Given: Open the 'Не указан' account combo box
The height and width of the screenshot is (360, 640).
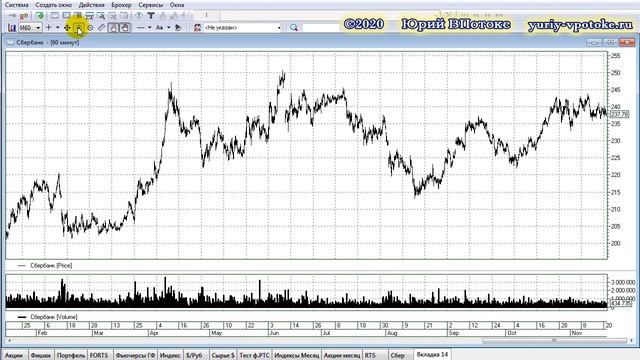Looking at the screenshot, I should (243, 28).
